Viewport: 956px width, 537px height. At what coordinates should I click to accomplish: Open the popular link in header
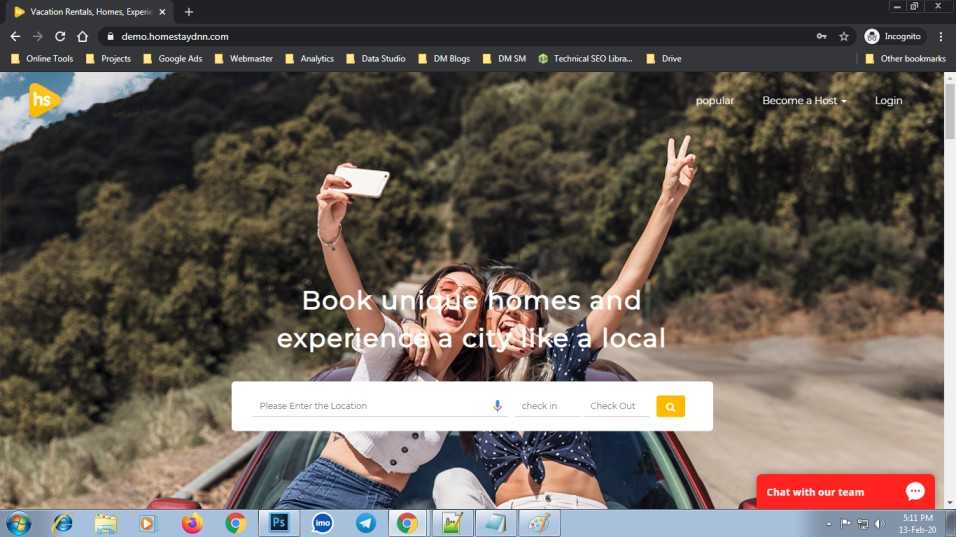(x=715, y=101)
